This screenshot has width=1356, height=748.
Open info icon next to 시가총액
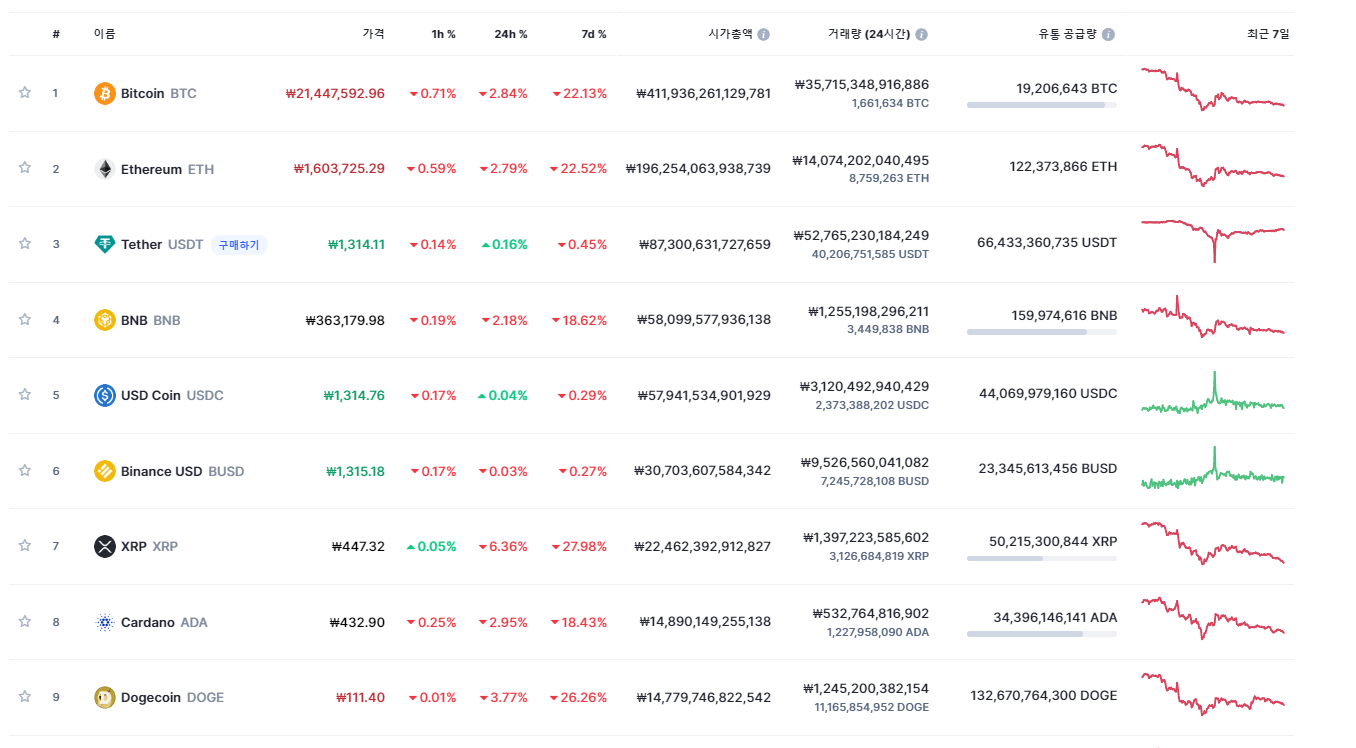click(x=764, y=34)
